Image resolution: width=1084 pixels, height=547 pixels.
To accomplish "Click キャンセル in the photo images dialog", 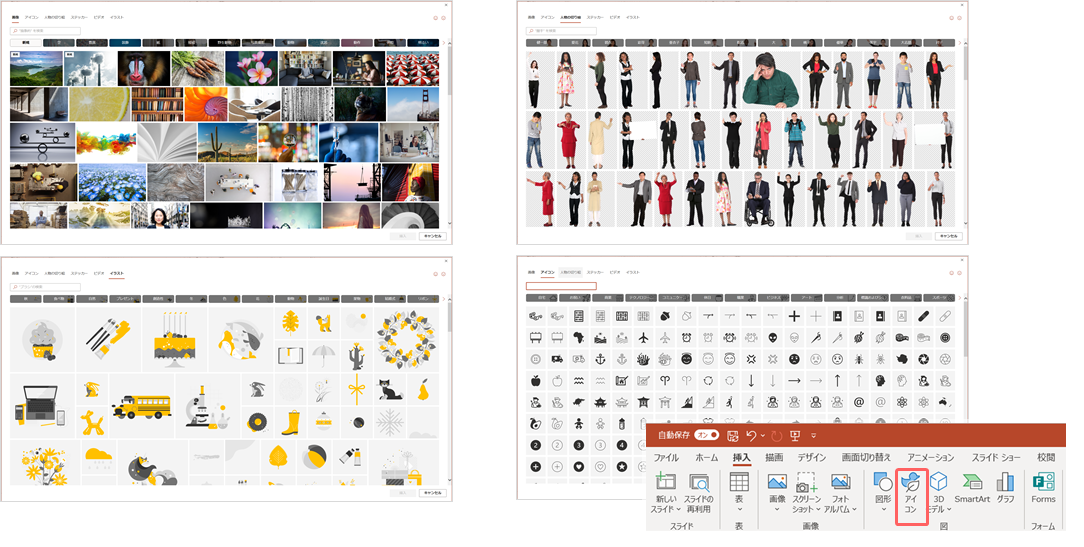I will click(432, 237).
